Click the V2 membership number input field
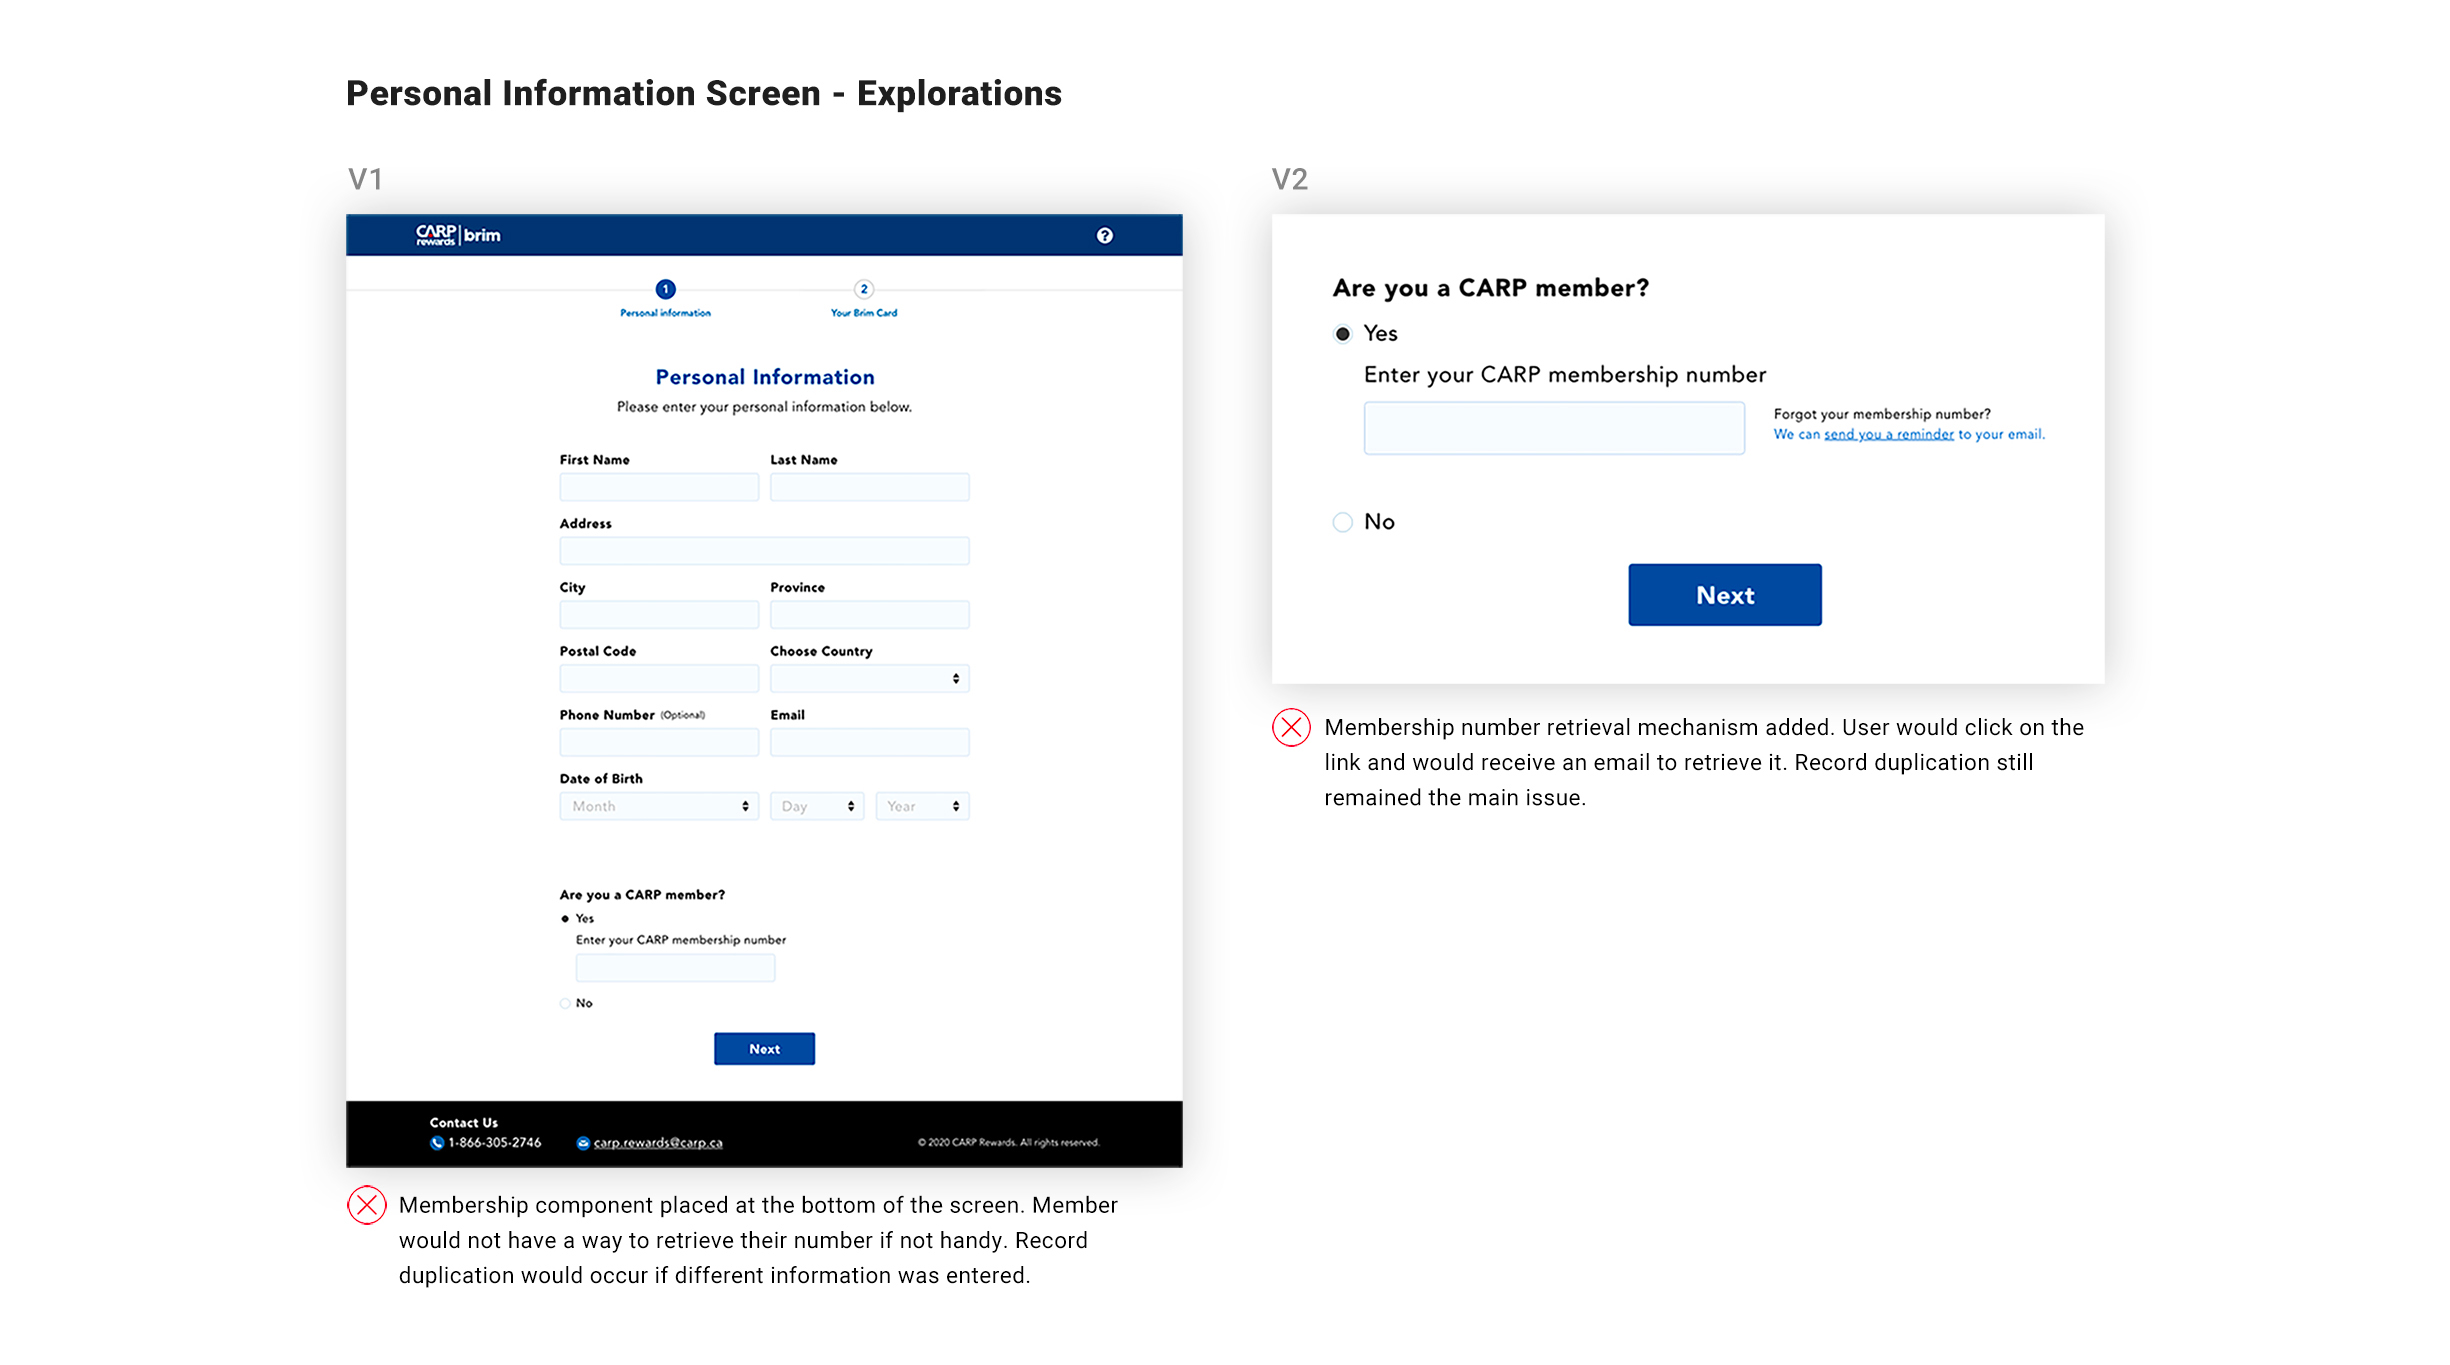 point(1554,429)
